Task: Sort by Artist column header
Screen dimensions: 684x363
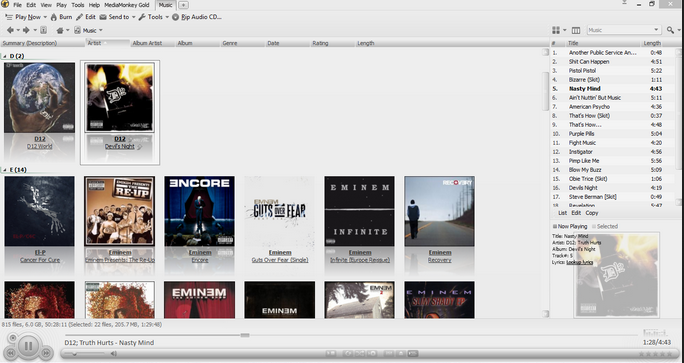Action: pos(108,43)
